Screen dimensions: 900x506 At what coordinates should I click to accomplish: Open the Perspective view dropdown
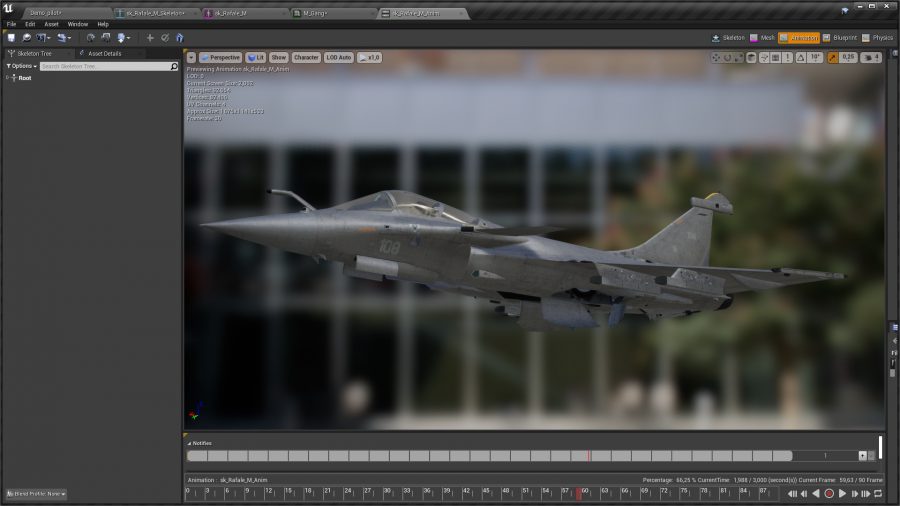pyautogui.click(x=220, y=57)
